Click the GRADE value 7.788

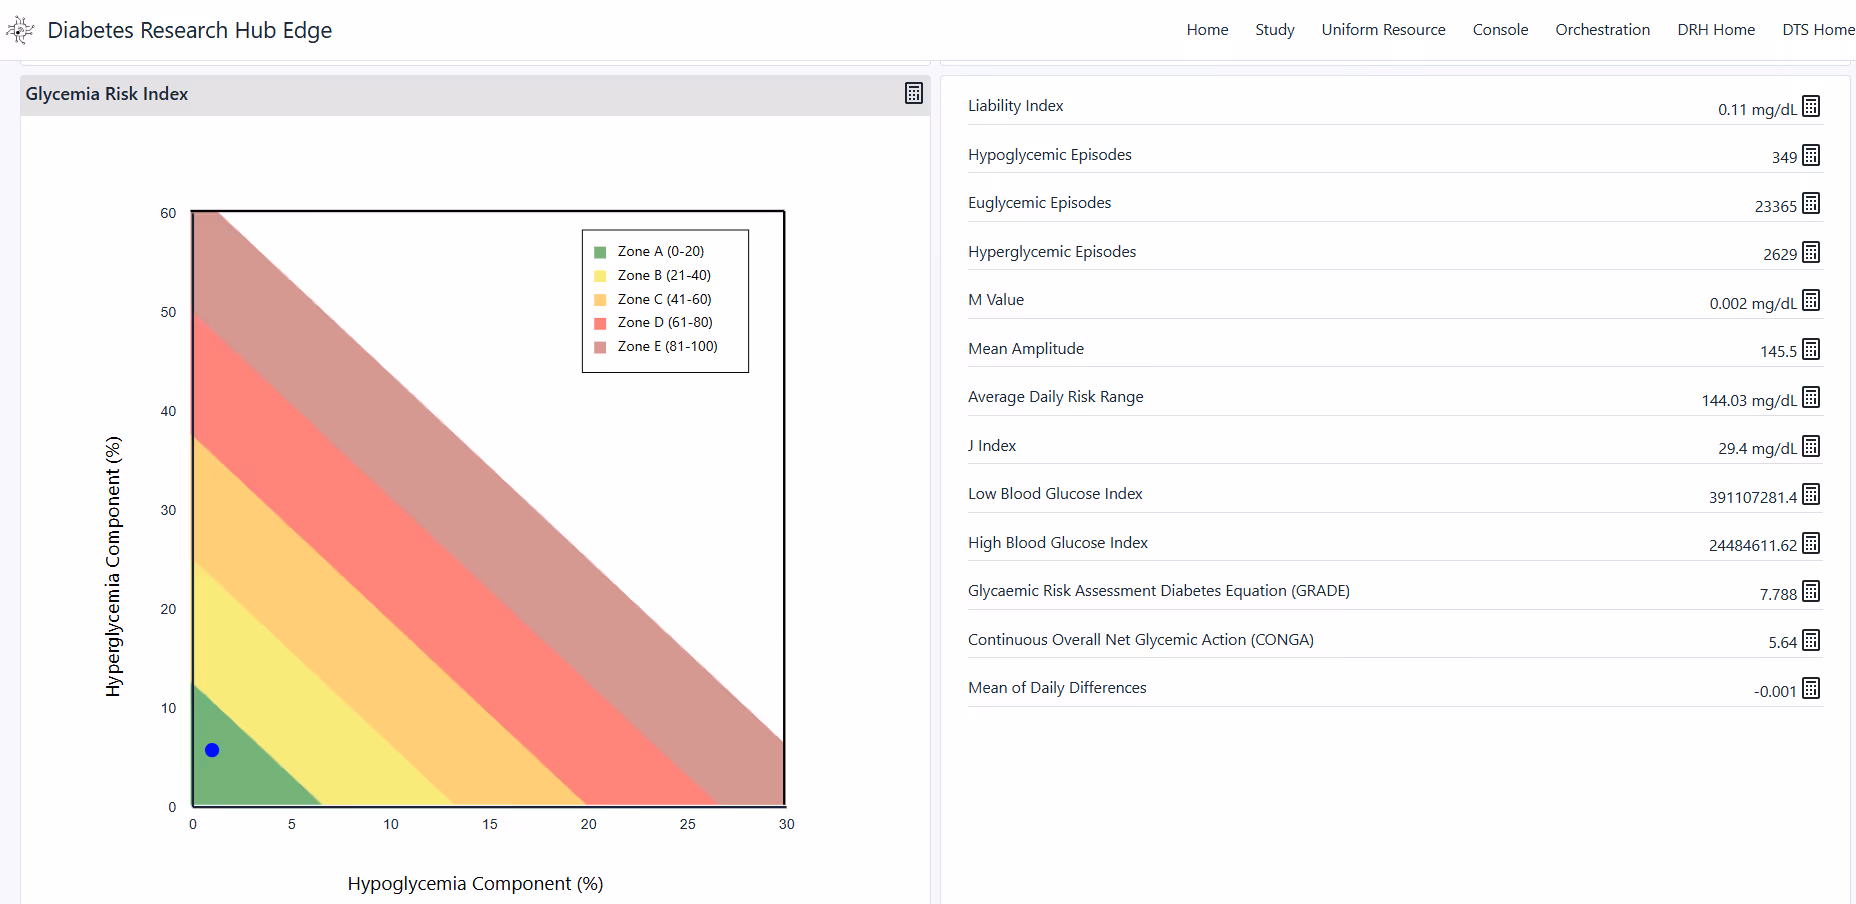(x=1778, y=595)
